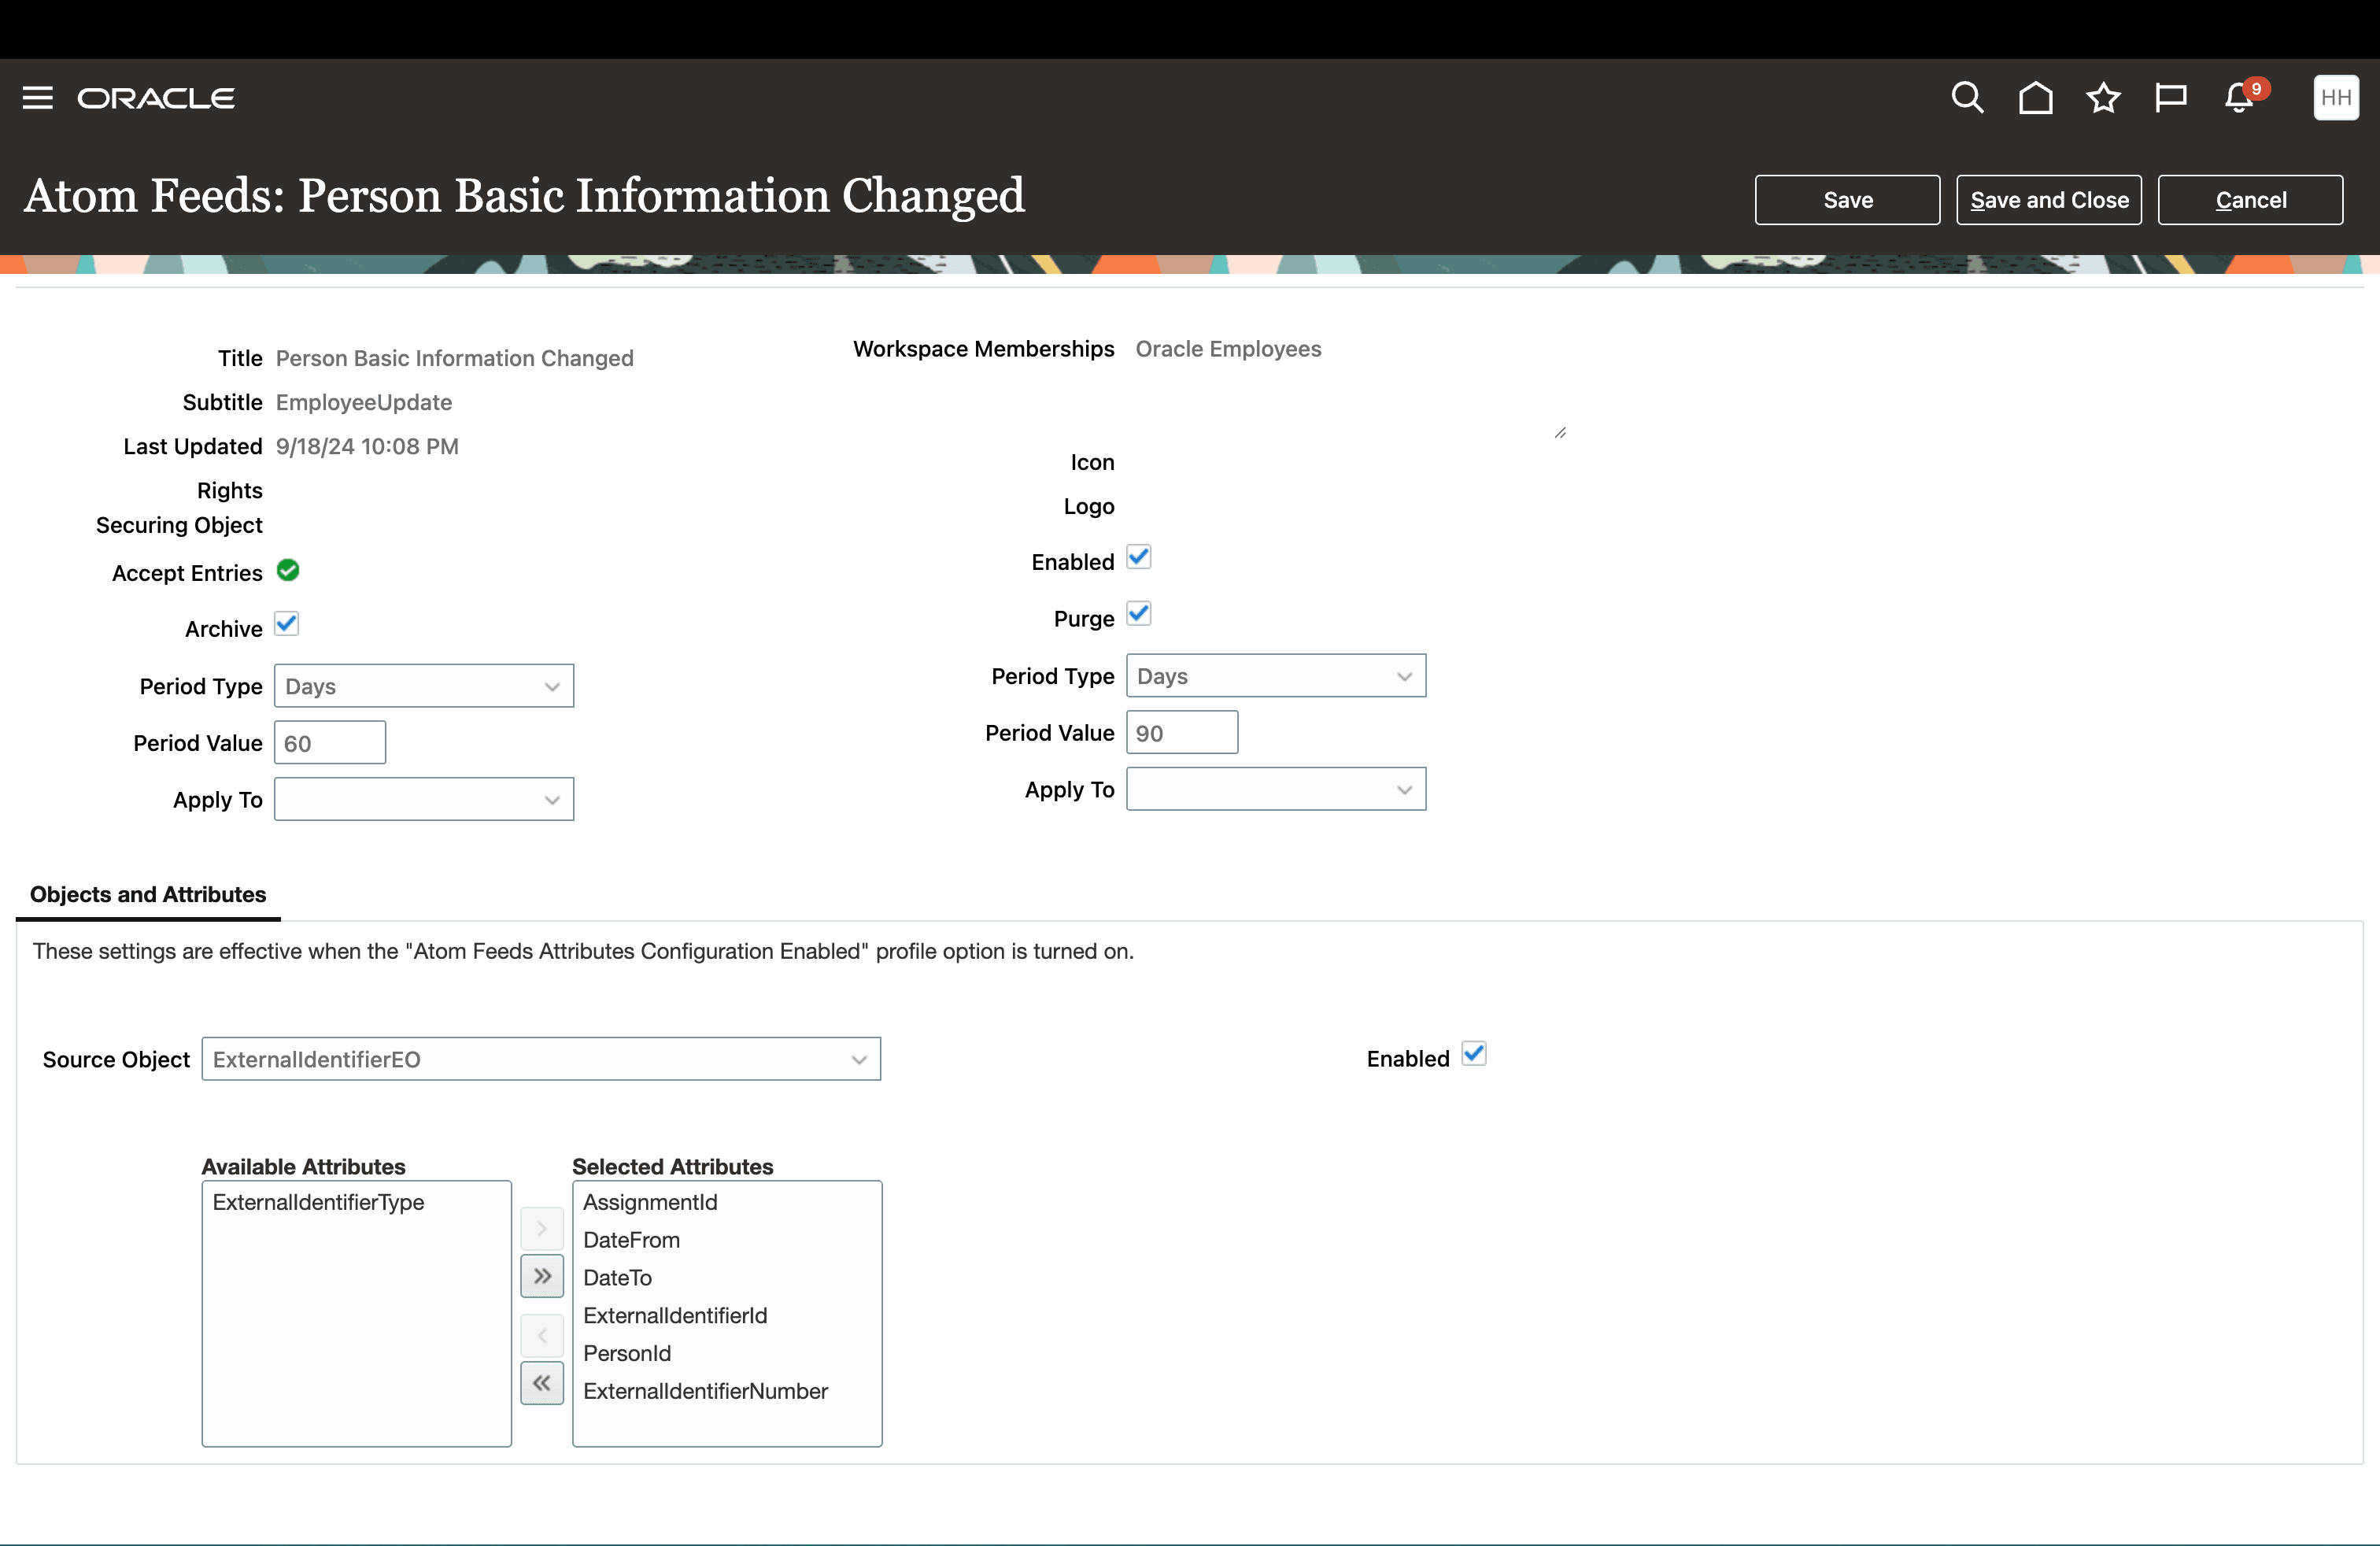Screen dimensions: 2380x1546
Task: Click the Save and Close button
Action: point(2048,199)
